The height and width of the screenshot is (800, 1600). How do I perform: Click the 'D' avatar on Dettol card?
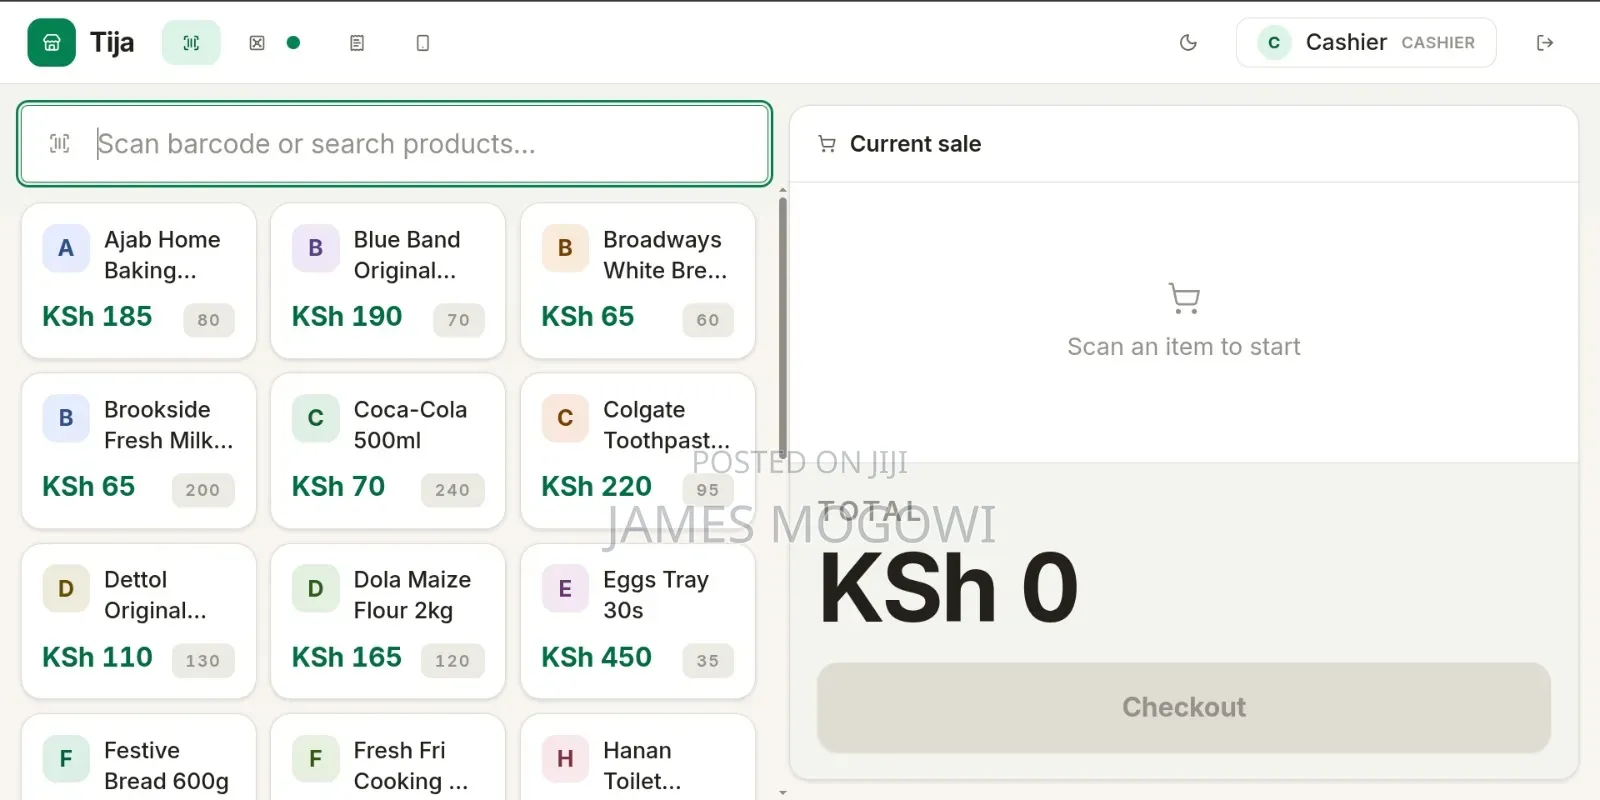click(66, 589)
